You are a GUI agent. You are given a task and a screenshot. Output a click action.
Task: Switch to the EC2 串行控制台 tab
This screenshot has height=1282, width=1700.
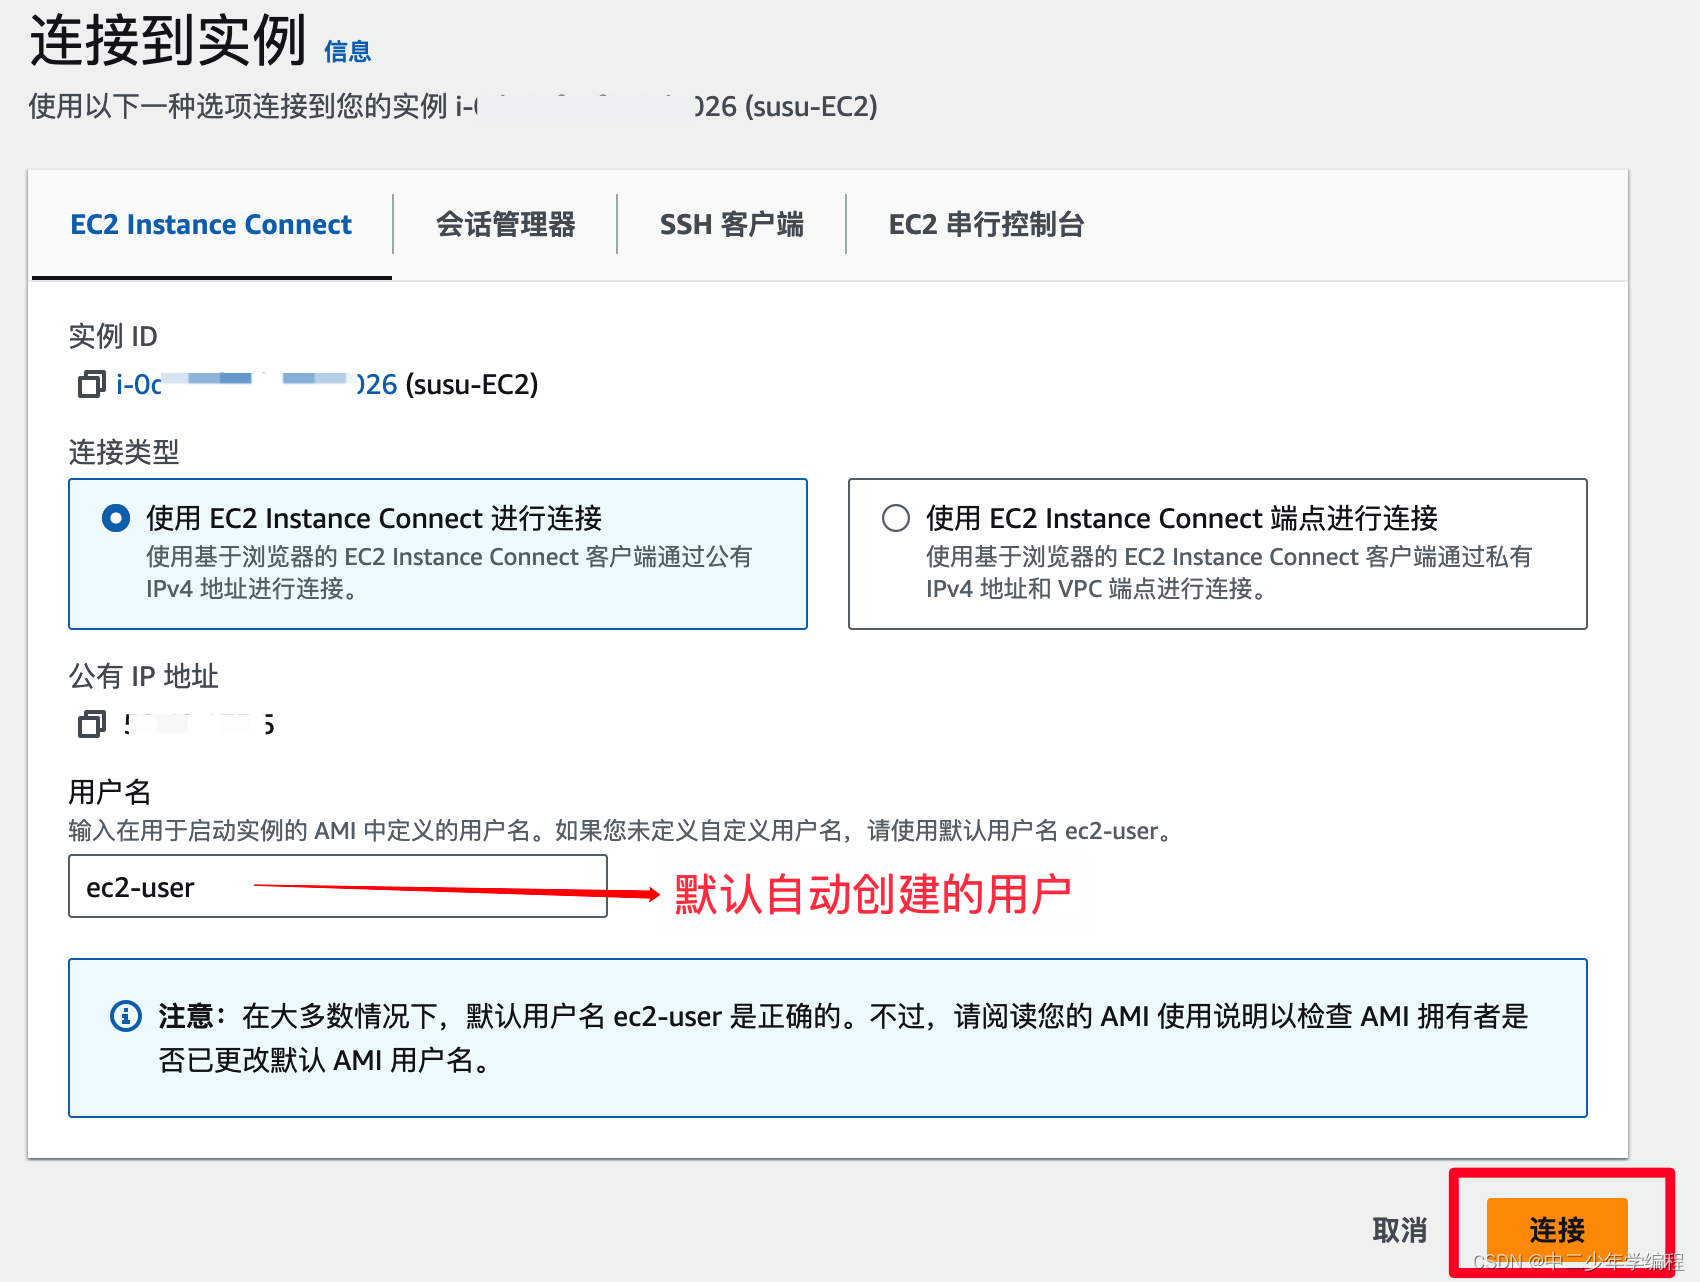click(986, 225)
